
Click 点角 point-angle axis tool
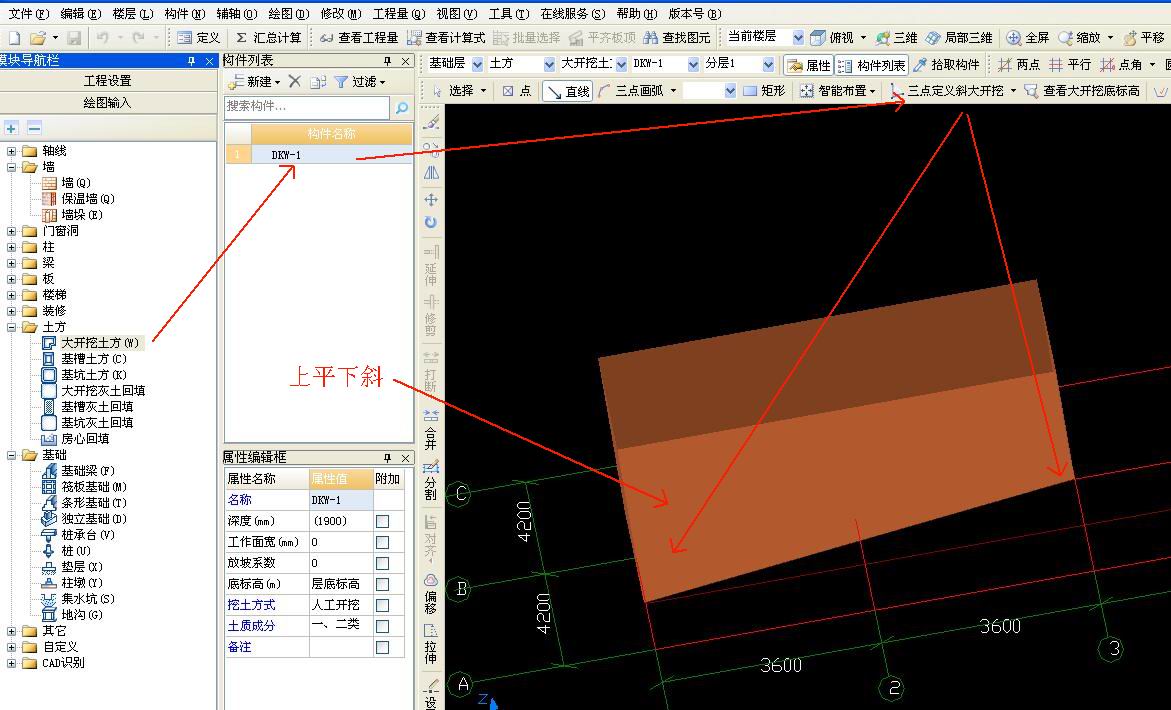pyautogui.click(x=1121, y=65)
